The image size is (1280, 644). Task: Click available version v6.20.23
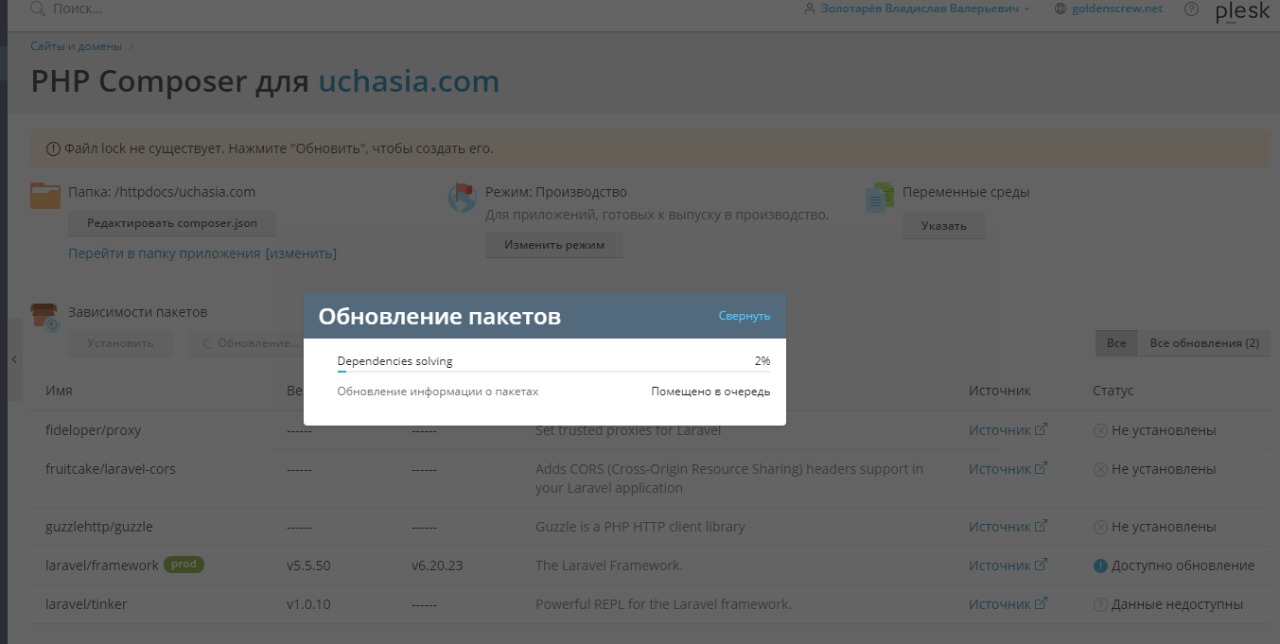pyautogui.click(x=437, y=565)
